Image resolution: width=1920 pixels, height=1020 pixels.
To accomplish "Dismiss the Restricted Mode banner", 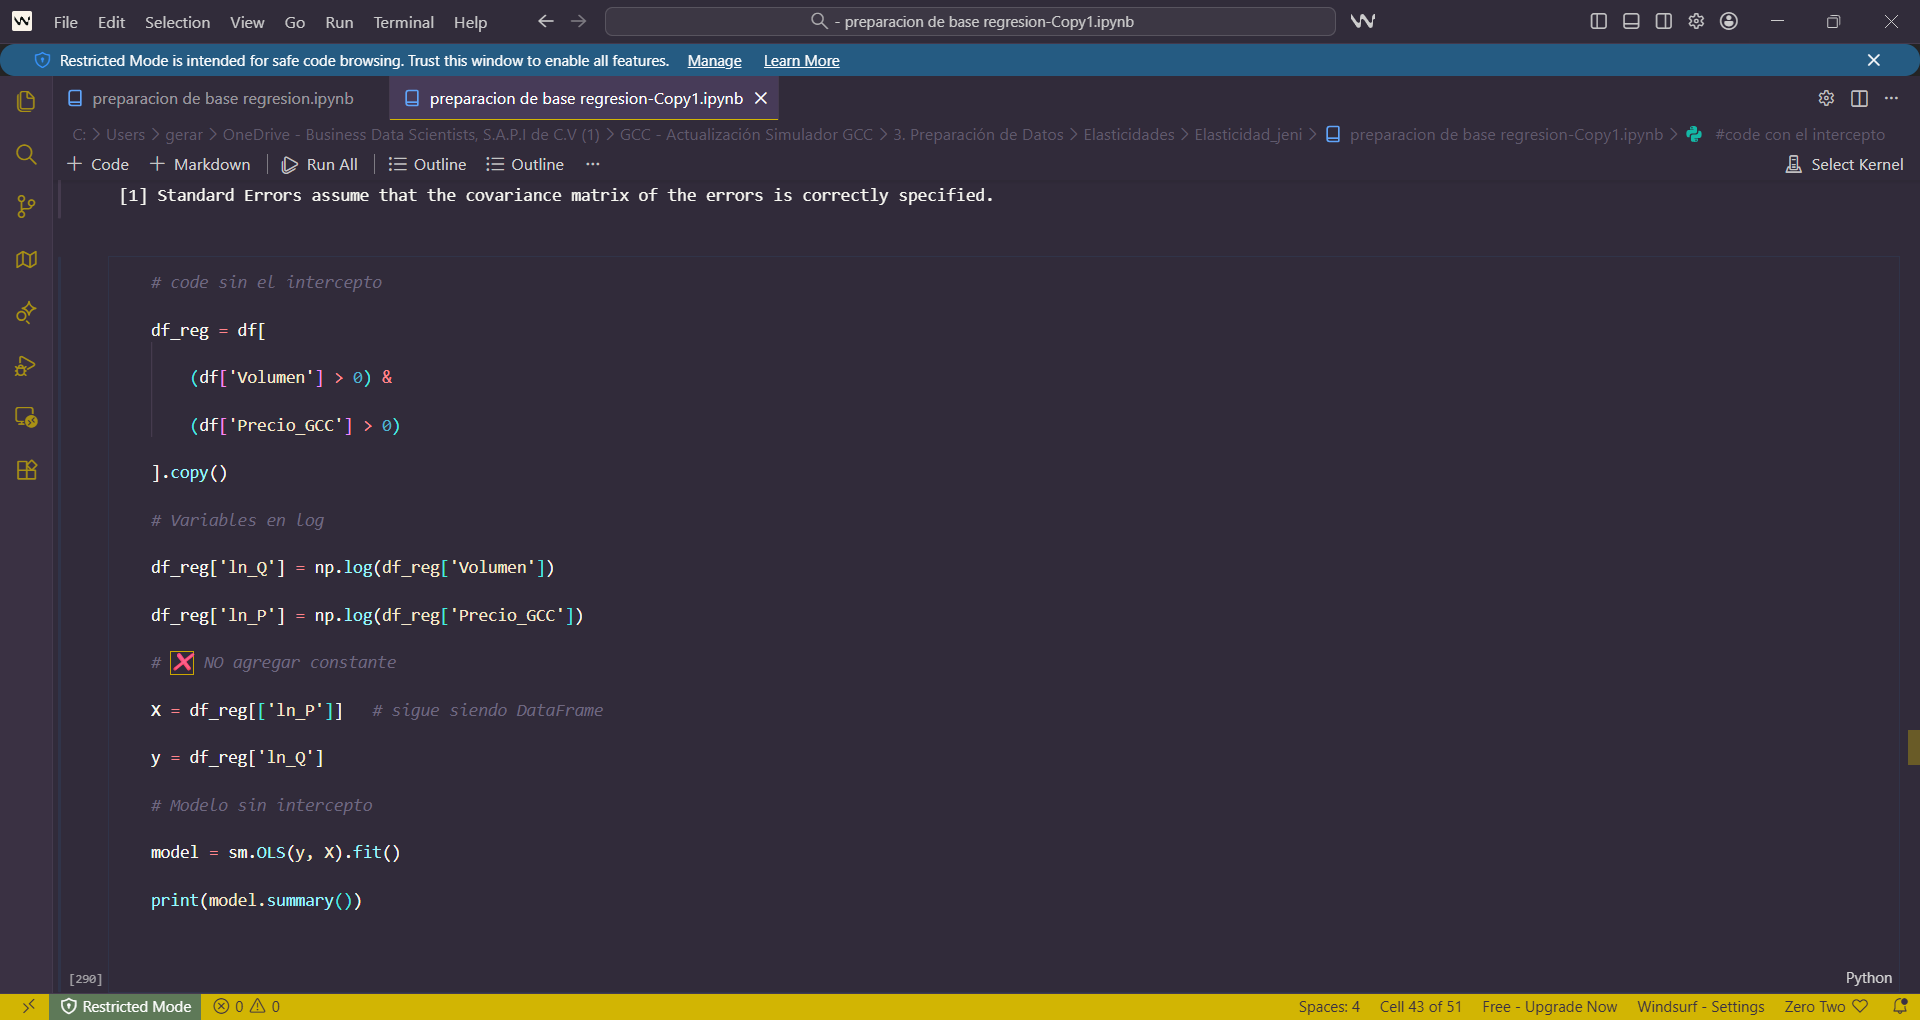I will point(1874,60).
